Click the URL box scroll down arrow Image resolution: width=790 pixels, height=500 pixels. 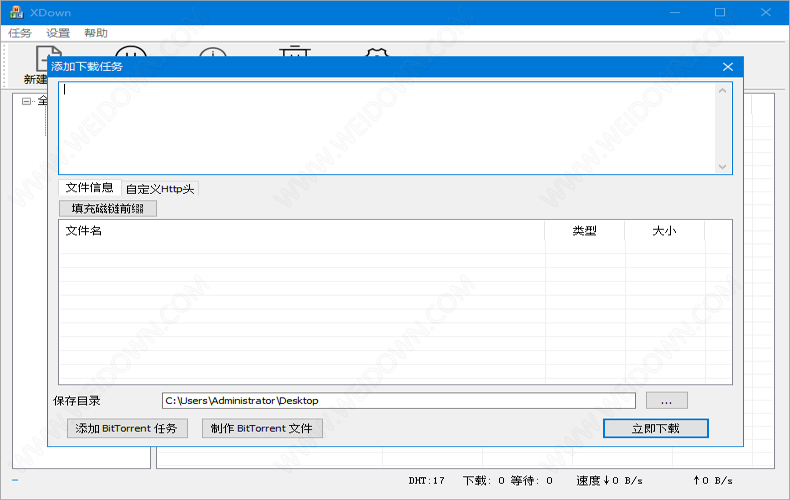pyautogui.click(x=722, y=166)
